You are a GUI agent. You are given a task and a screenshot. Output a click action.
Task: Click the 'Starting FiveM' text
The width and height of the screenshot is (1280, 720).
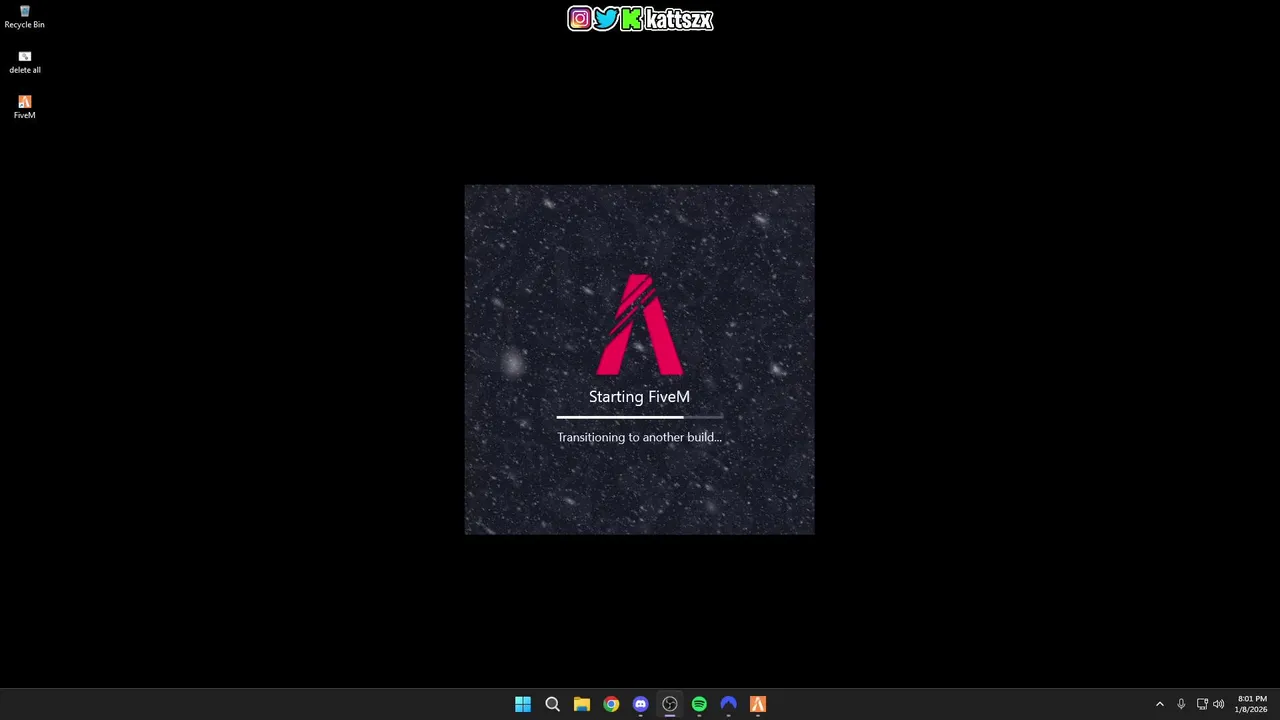coord(639,397)
